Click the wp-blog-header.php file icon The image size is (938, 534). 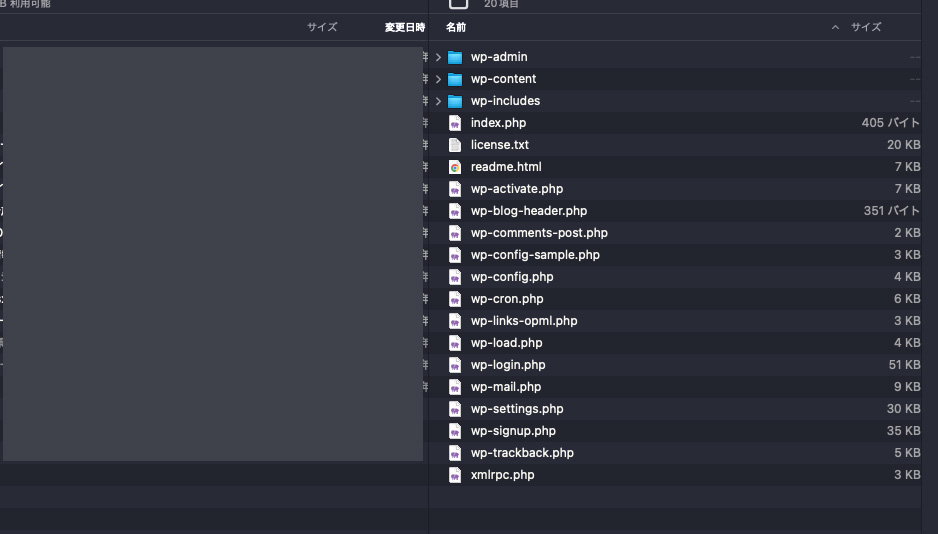(x=455, y=212)
